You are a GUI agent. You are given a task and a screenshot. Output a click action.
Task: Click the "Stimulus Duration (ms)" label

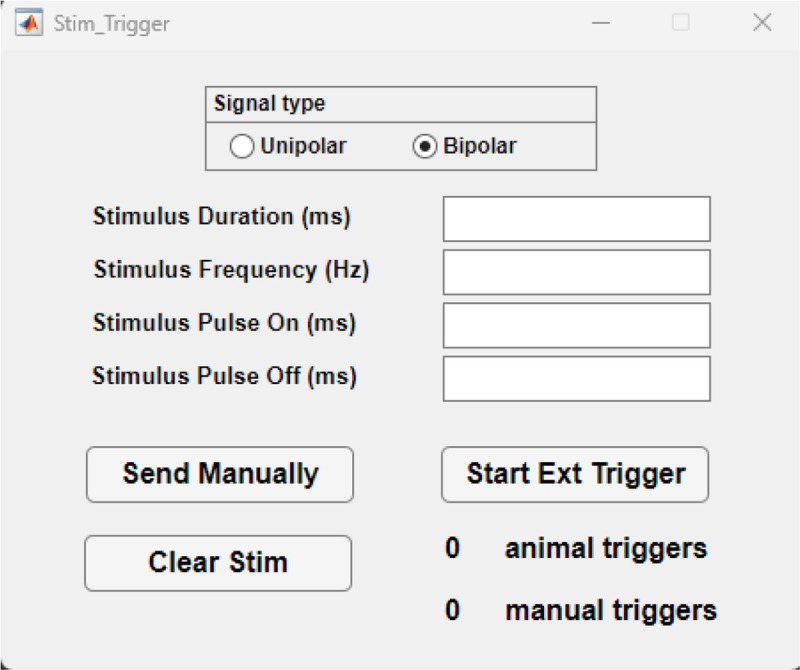tap(222, 217)
